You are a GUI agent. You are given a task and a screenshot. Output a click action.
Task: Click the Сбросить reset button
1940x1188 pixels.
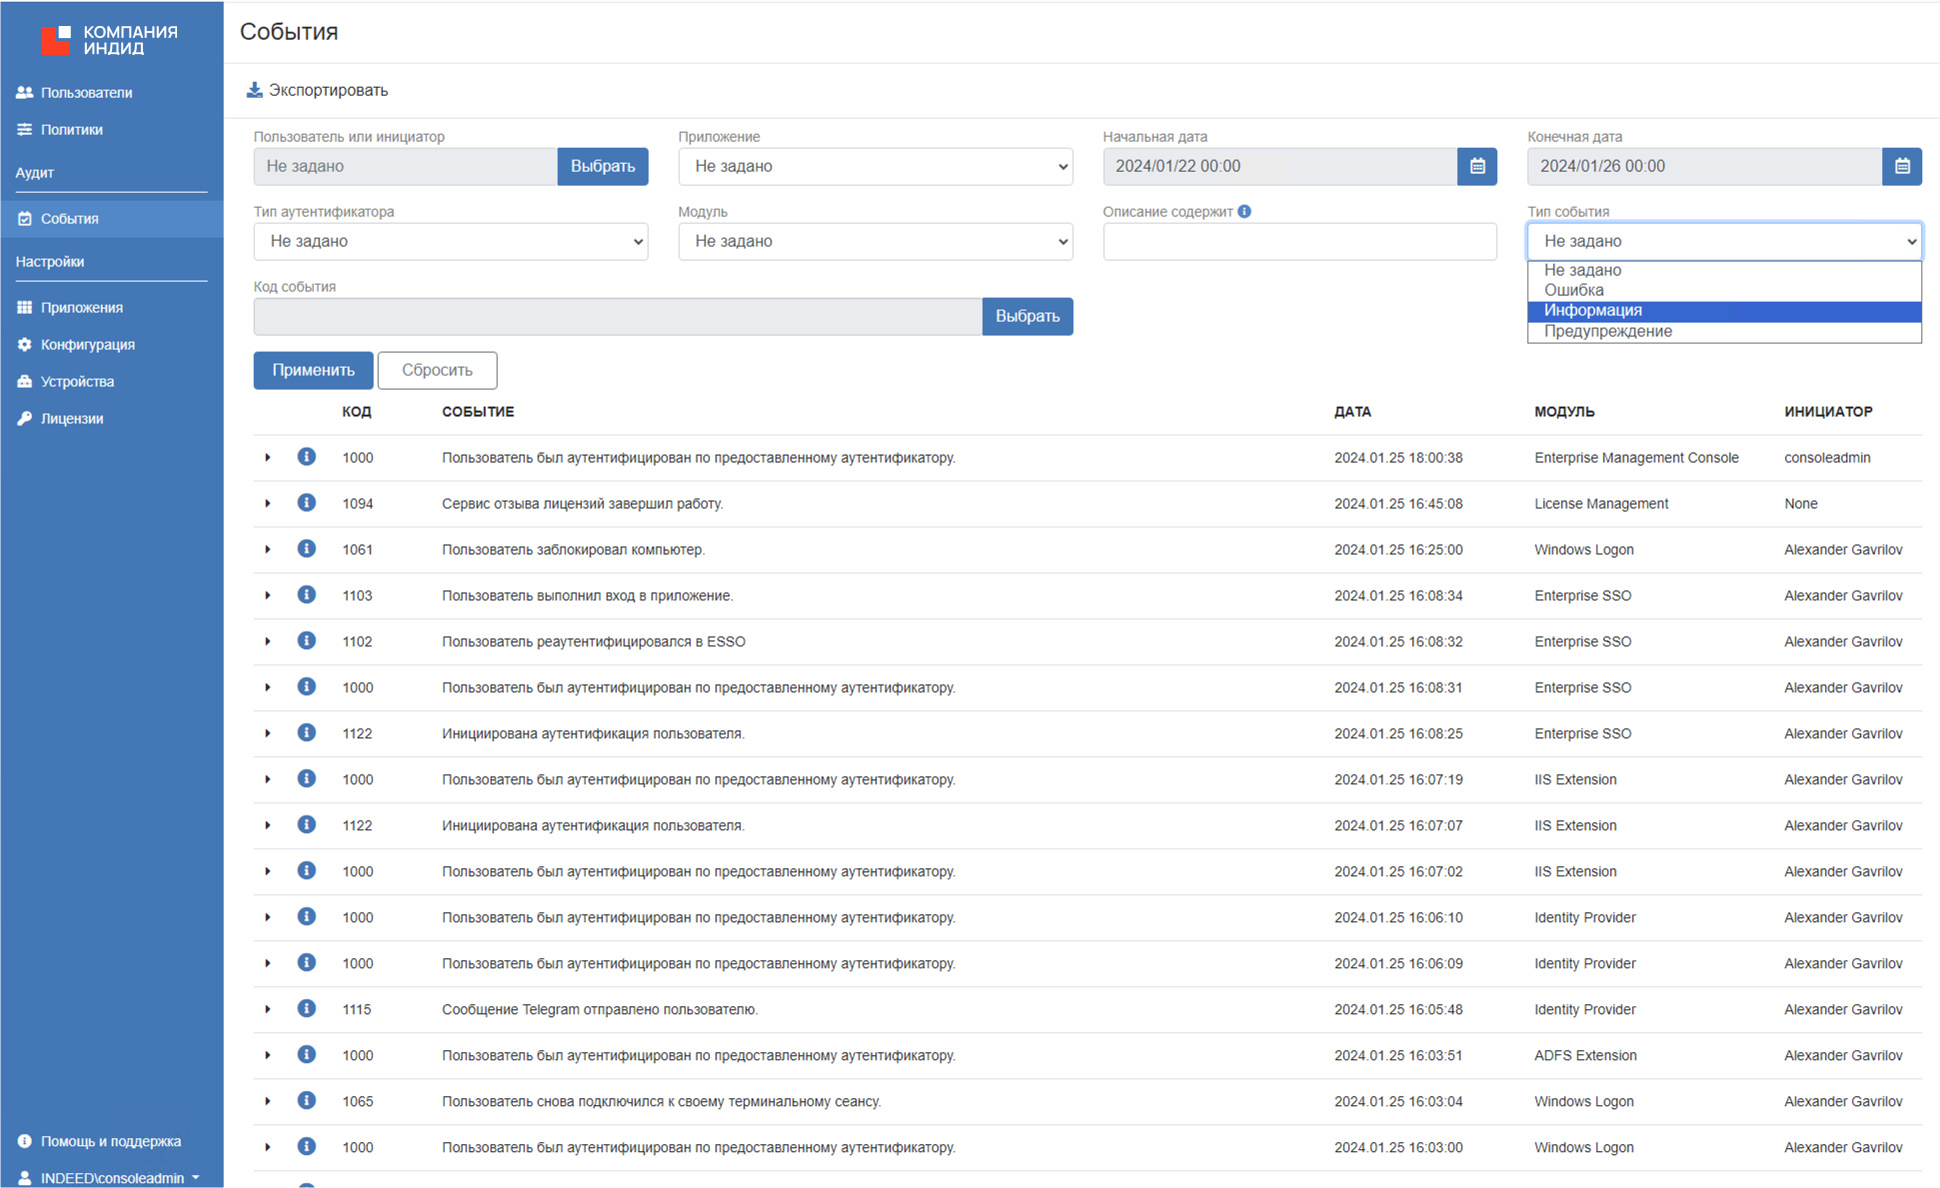pos(437,370)
